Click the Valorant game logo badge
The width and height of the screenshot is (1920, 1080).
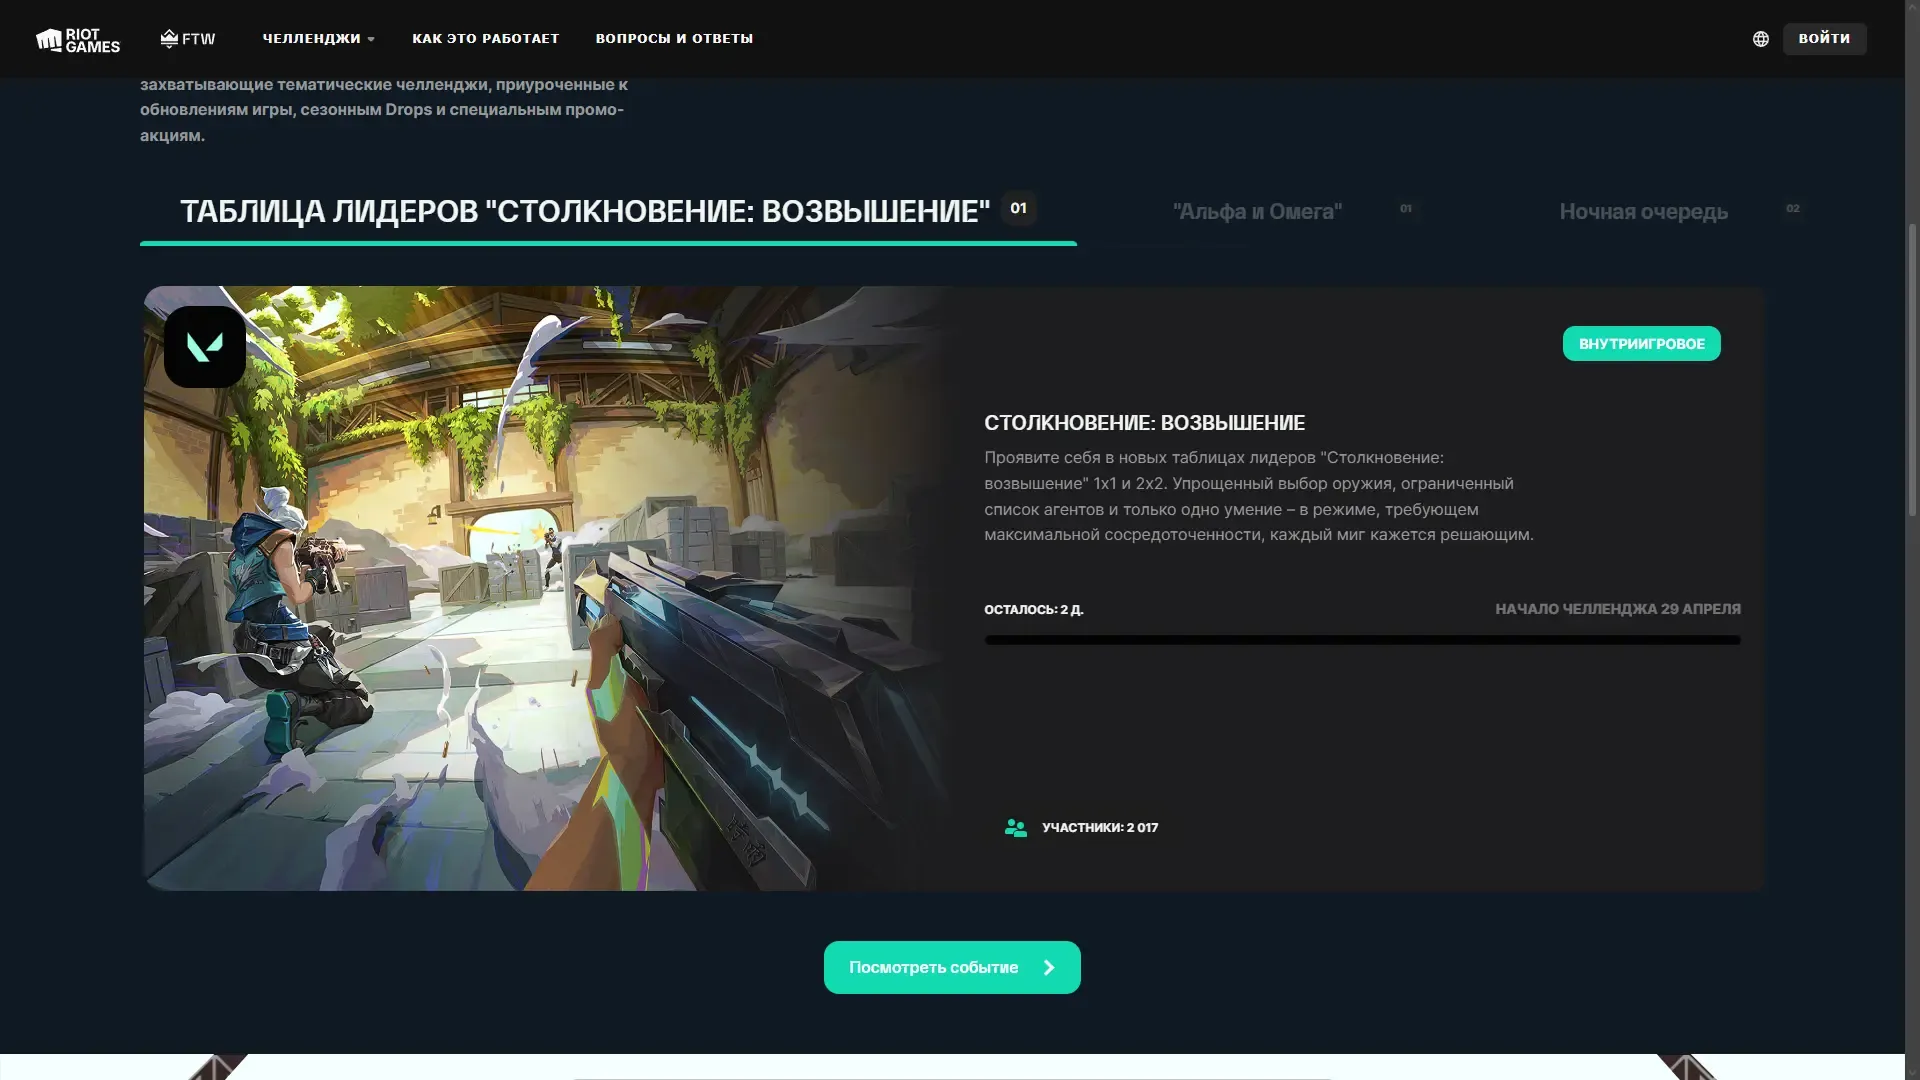205,347
